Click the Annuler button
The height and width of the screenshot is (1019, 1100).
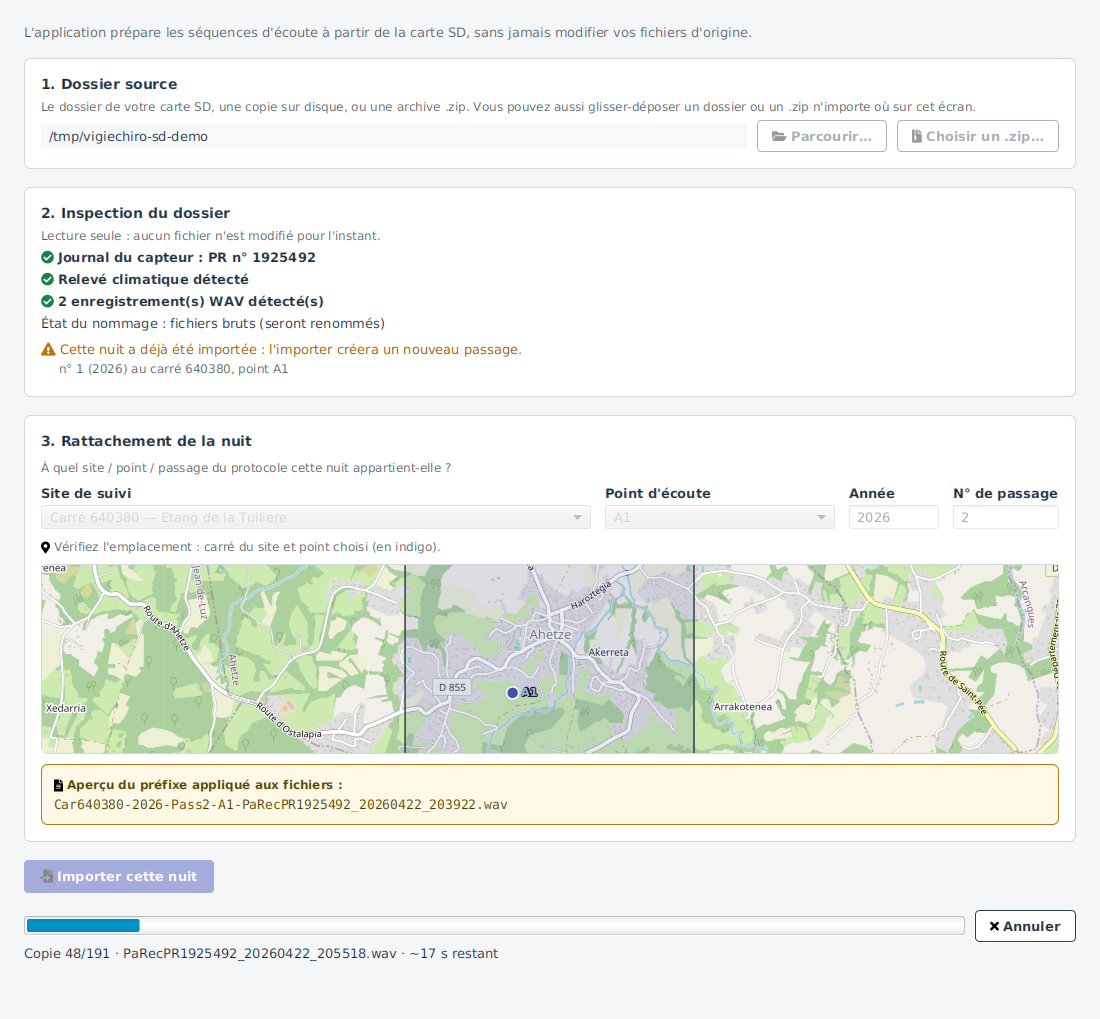click(x=1025, y=926)
